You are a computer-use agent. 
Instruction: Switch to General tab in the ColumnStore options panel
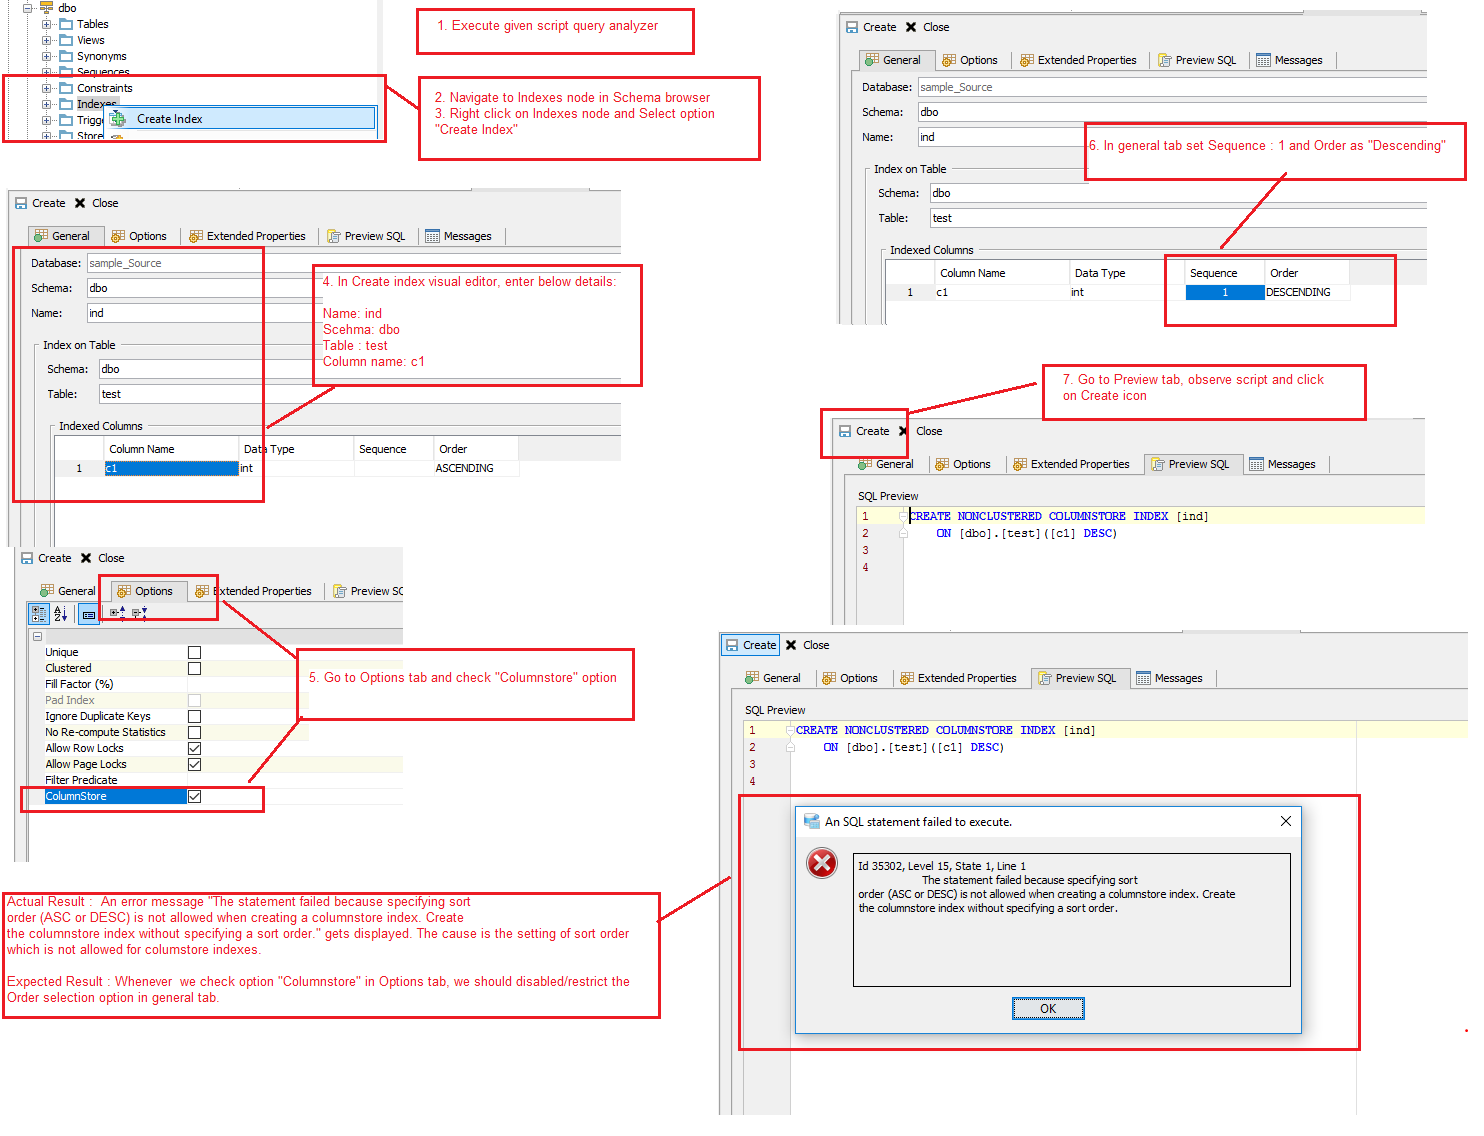pyautogui.click(x=68, y=591)
